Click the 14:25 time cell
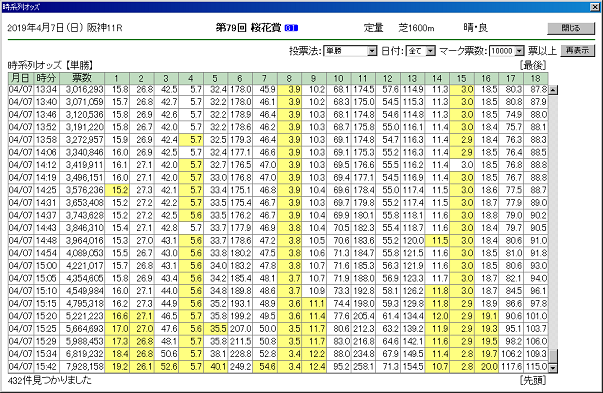Viewport: 603px width, 393px height. [46, 190]
